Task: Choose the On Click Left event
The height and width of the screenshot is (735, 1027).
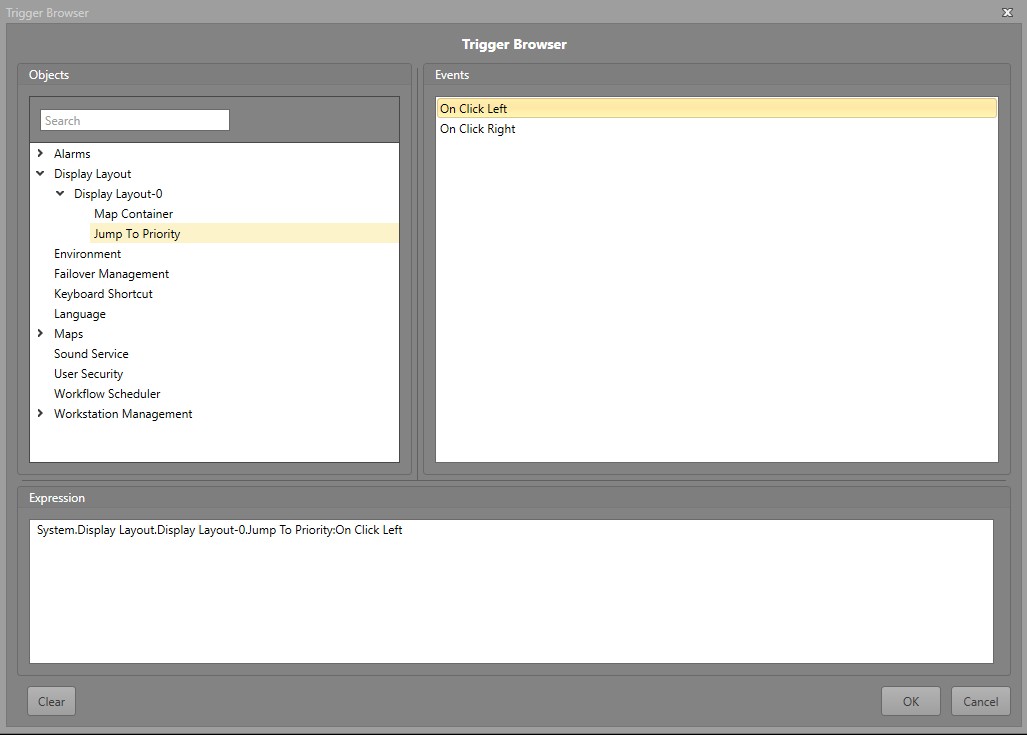Action: tap(474, 108)
